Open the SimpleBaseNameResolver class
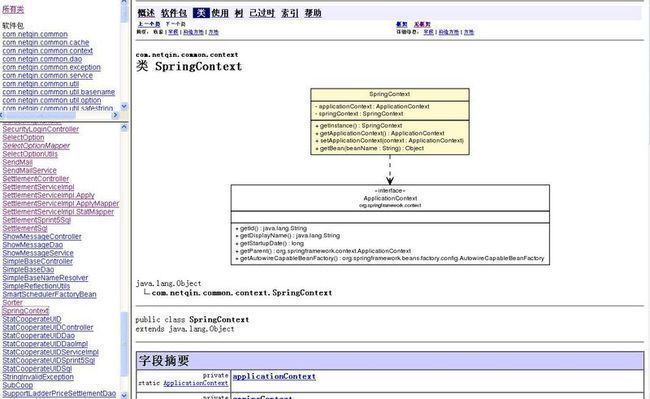Image resolution: width=650 pixels, height=399 pixels. 45,278
